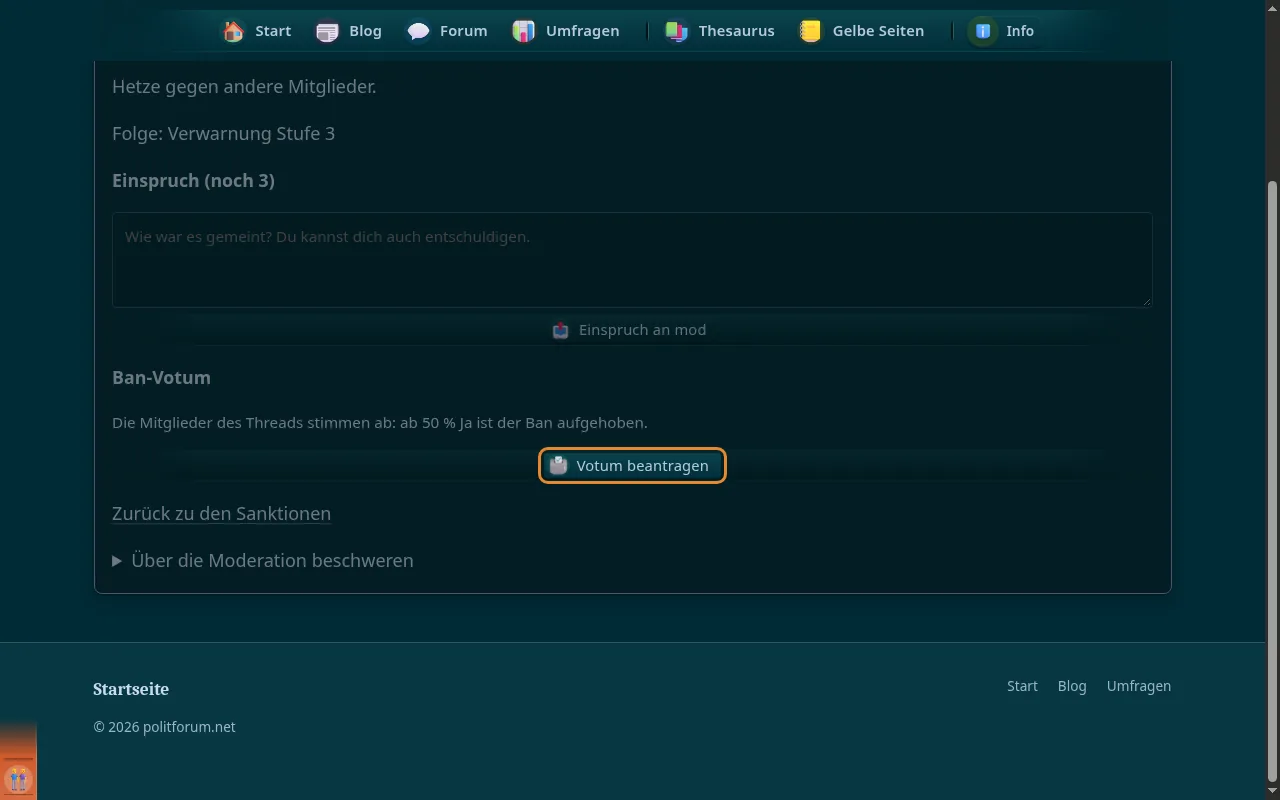Screen dimensions: 1280x800
Task: Follow 'Zurück zu den Sanktionen' link
Action: tap(221, 514)
